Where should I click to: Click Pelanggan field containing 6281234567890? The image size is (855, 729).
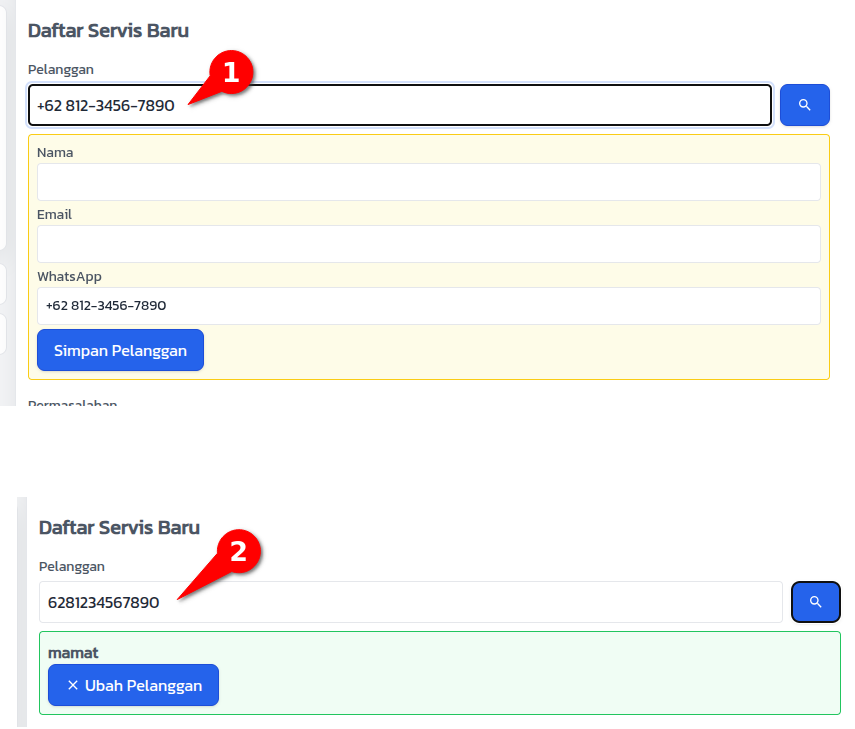[x=411, y=602]
